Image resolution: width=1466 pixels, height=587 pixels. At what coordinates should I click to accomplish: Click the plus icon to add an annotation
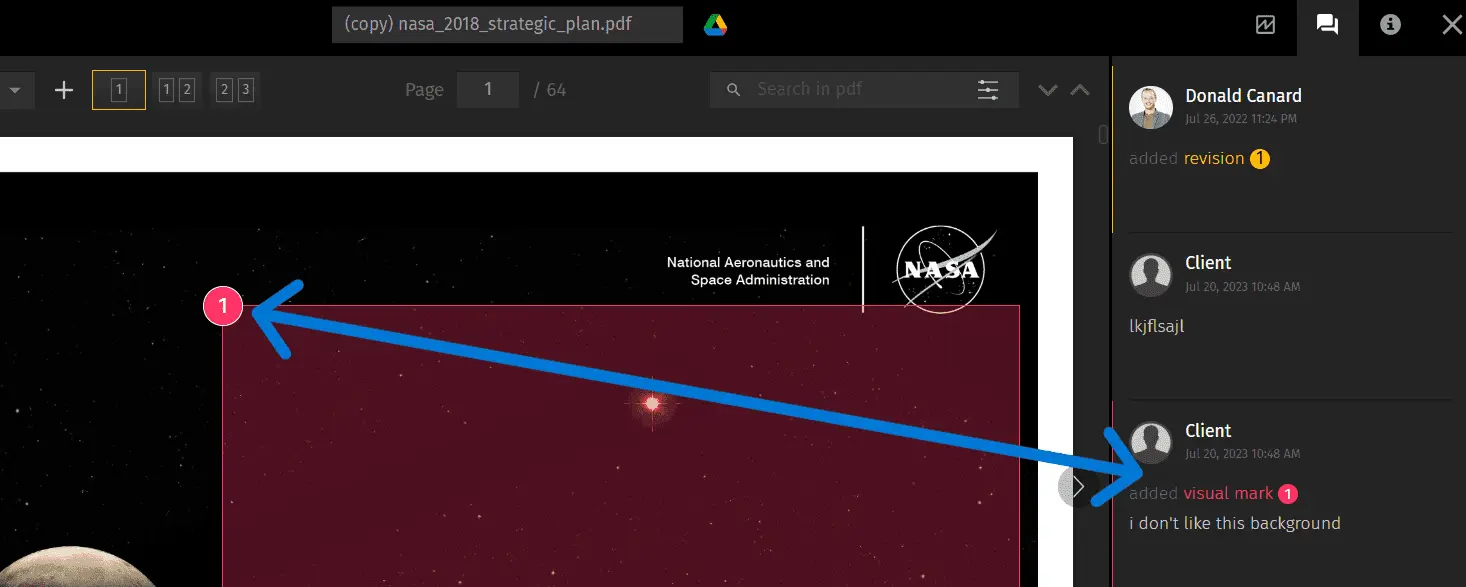coord(63,89)
